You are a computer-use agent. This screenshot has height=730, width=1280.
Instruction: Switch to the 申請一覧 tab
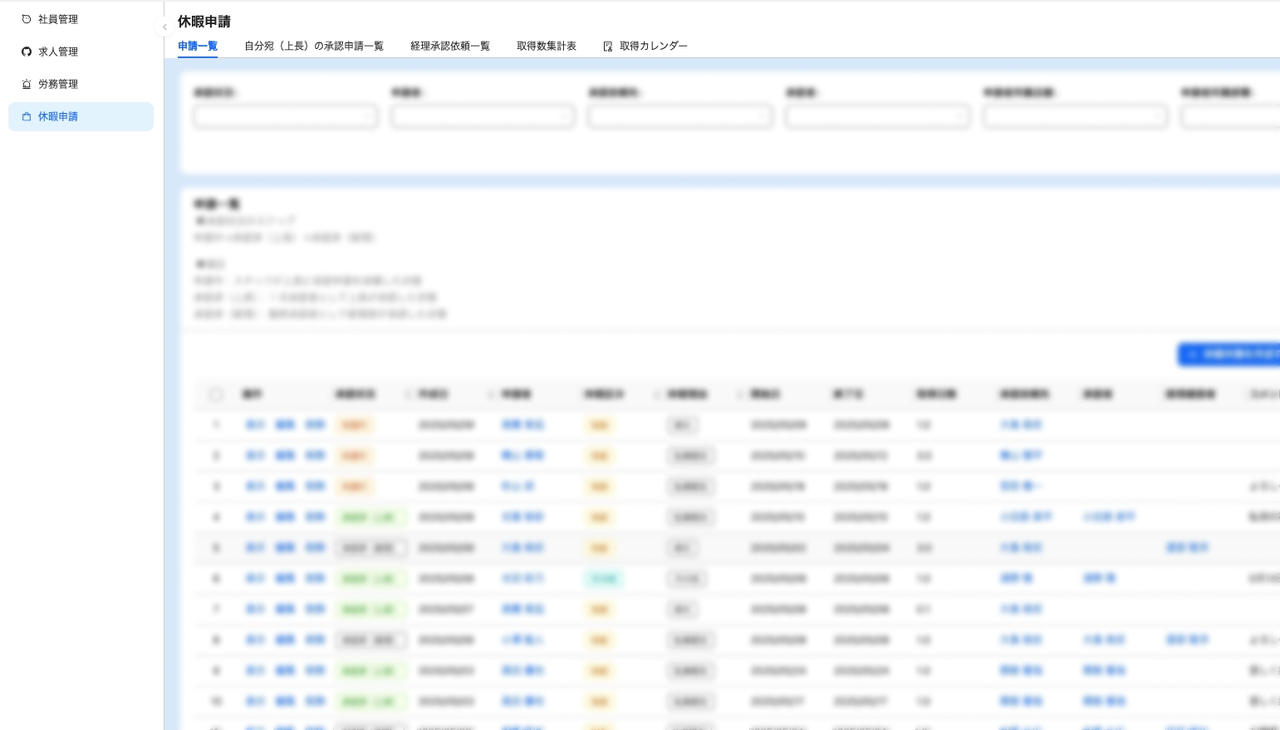(x=198, y=46)
